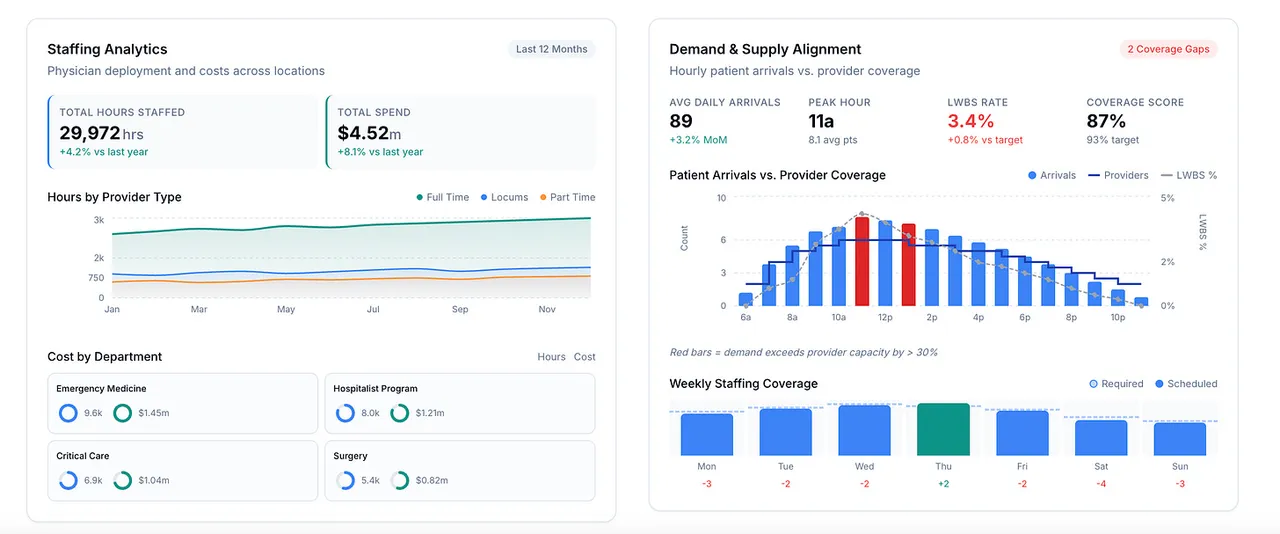Switch Cost by Department to Hours
The width and height of the screenshot is (1280, 534).
(x=551, y=357)
